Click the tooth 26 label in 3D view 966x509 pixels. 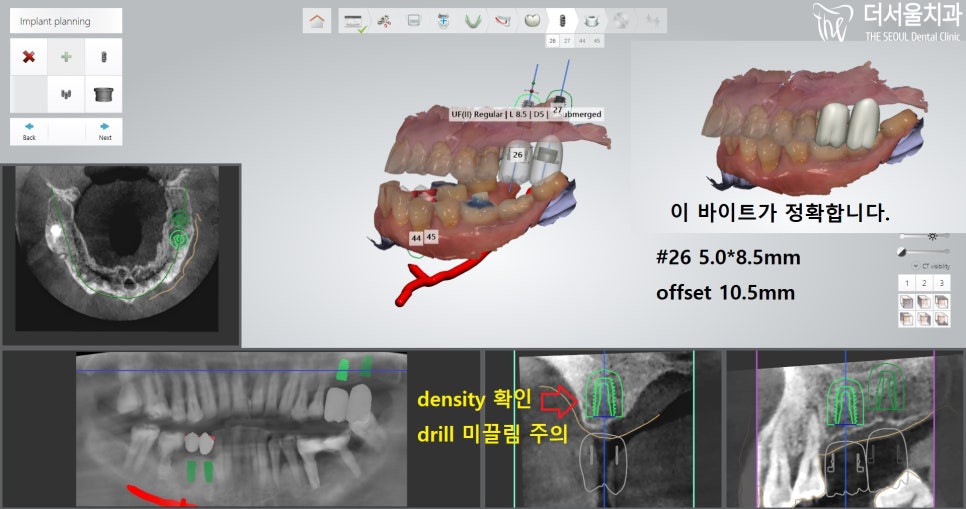[517, 155]
